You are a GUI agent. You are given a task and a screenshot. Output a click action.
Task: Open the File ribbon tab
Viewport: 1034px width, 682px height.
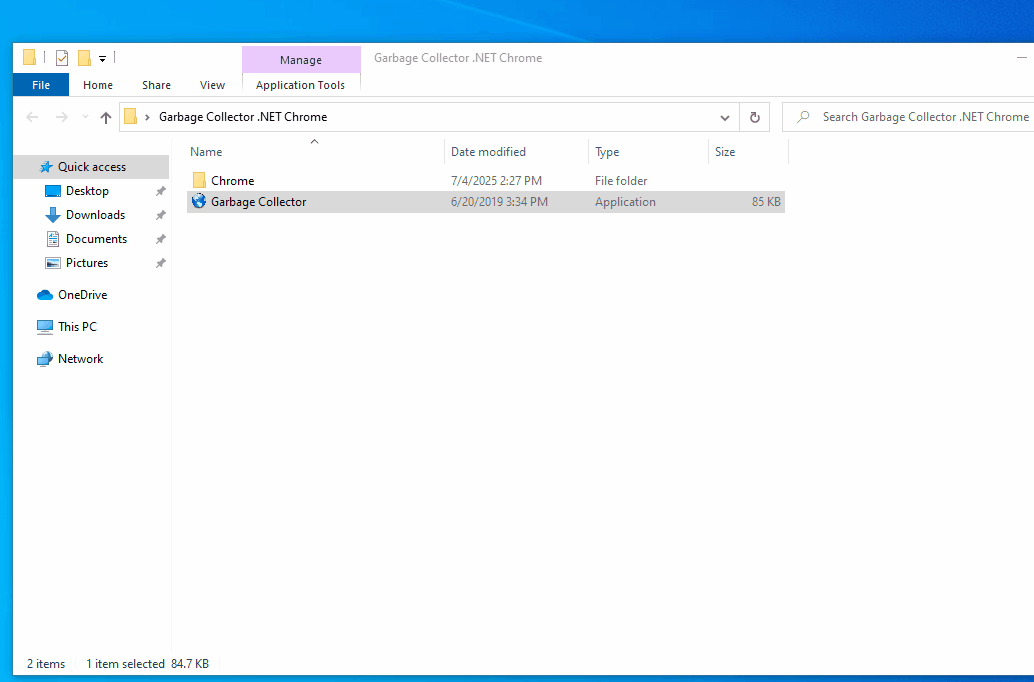click(41, 85)
